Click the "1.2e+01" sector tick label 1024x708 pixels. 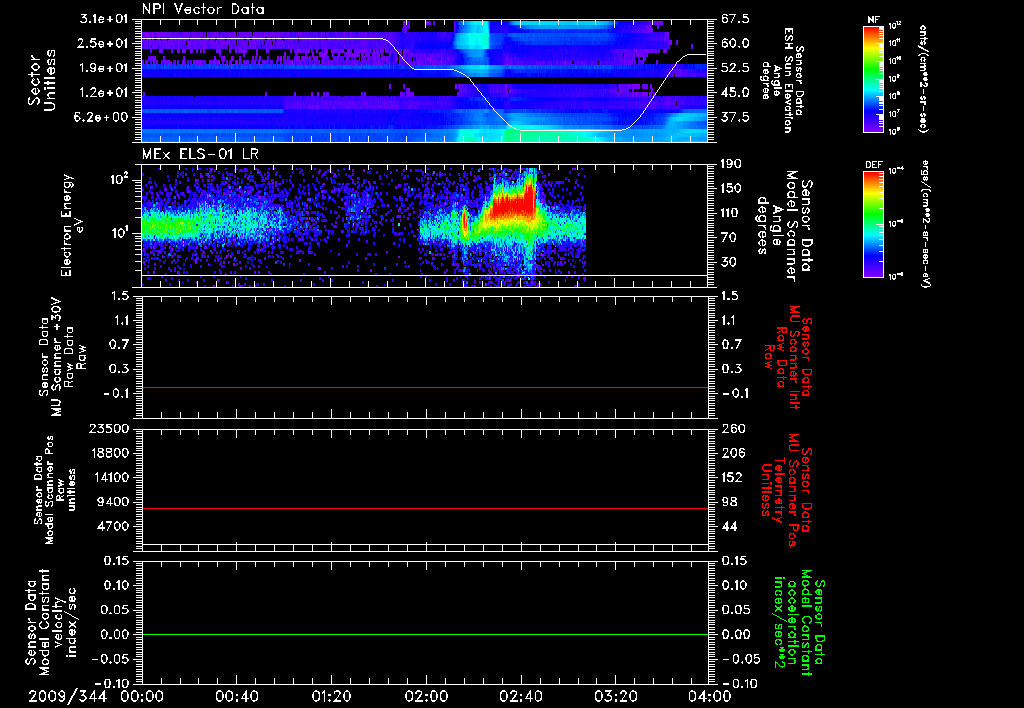pos(104,93)
